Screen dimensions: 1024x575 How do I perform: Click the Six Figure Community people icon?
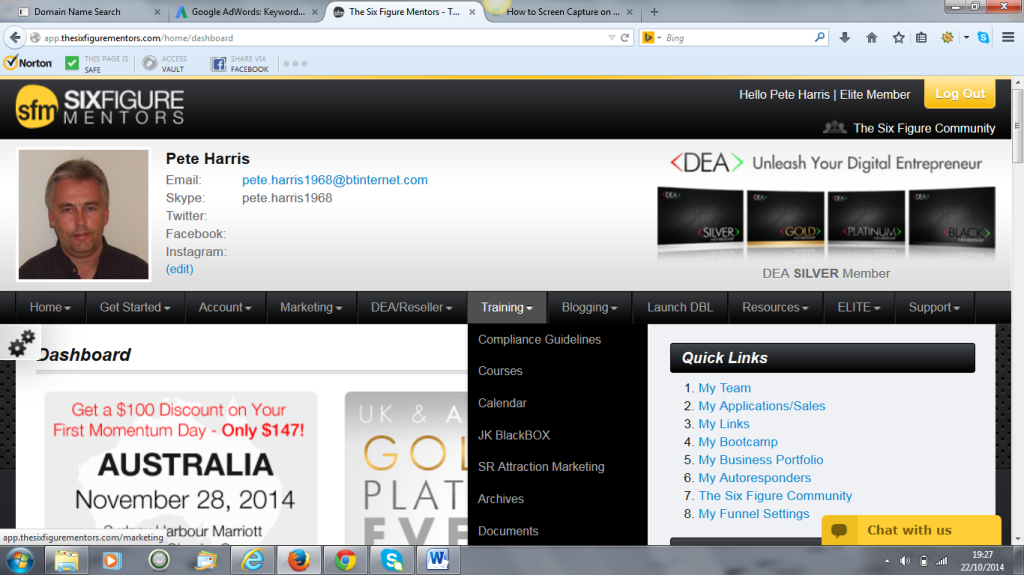(835, 127)
